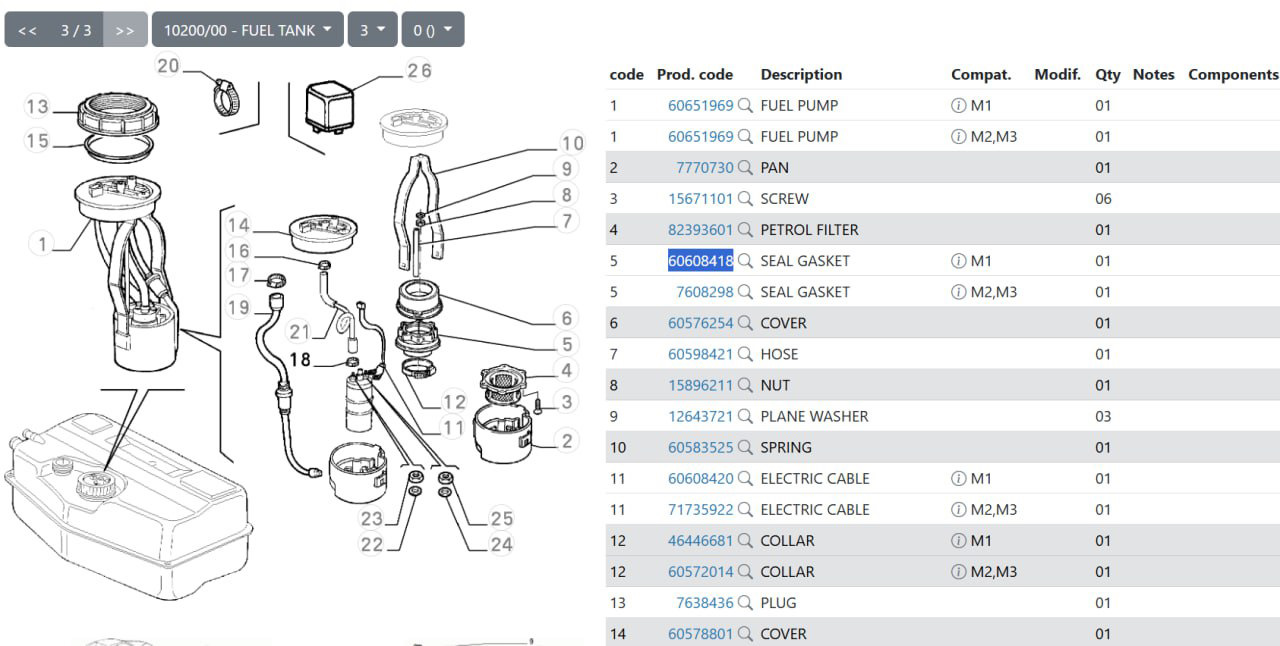This screenshot has width=1280, height=646.
Task: Open the 0 () dropdown
Action: [433, 30]
